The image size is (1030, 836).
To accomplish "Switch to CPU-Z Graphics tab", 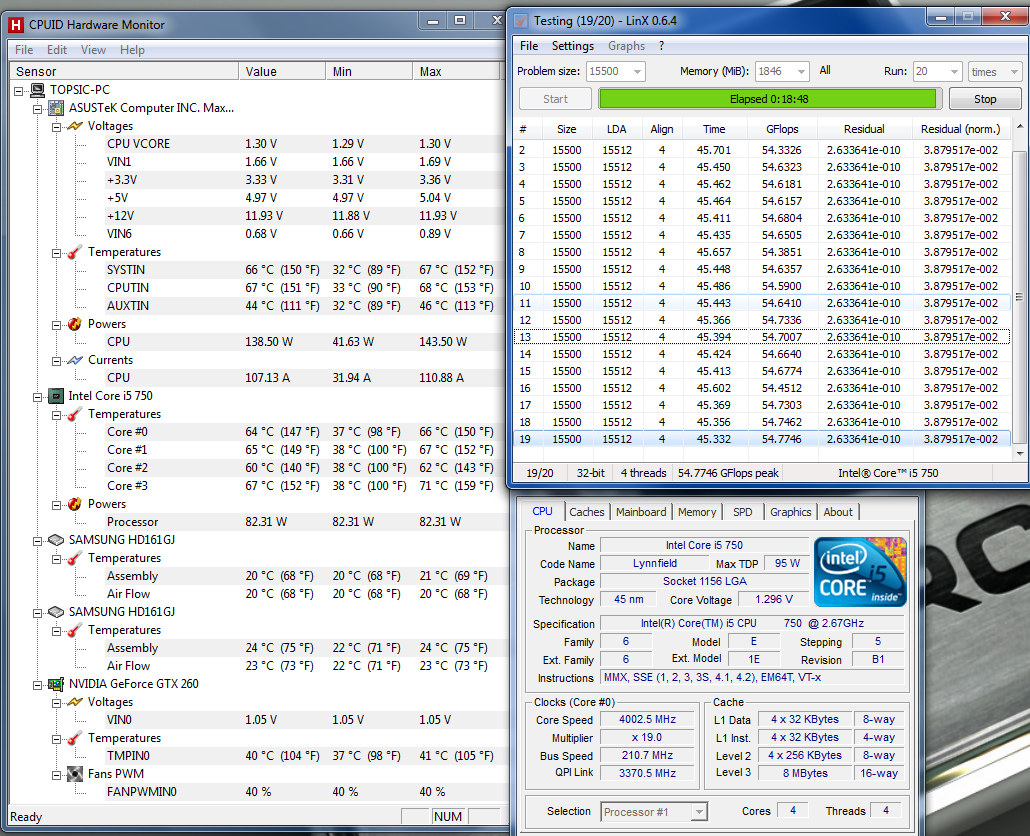I will pos(791,512).
